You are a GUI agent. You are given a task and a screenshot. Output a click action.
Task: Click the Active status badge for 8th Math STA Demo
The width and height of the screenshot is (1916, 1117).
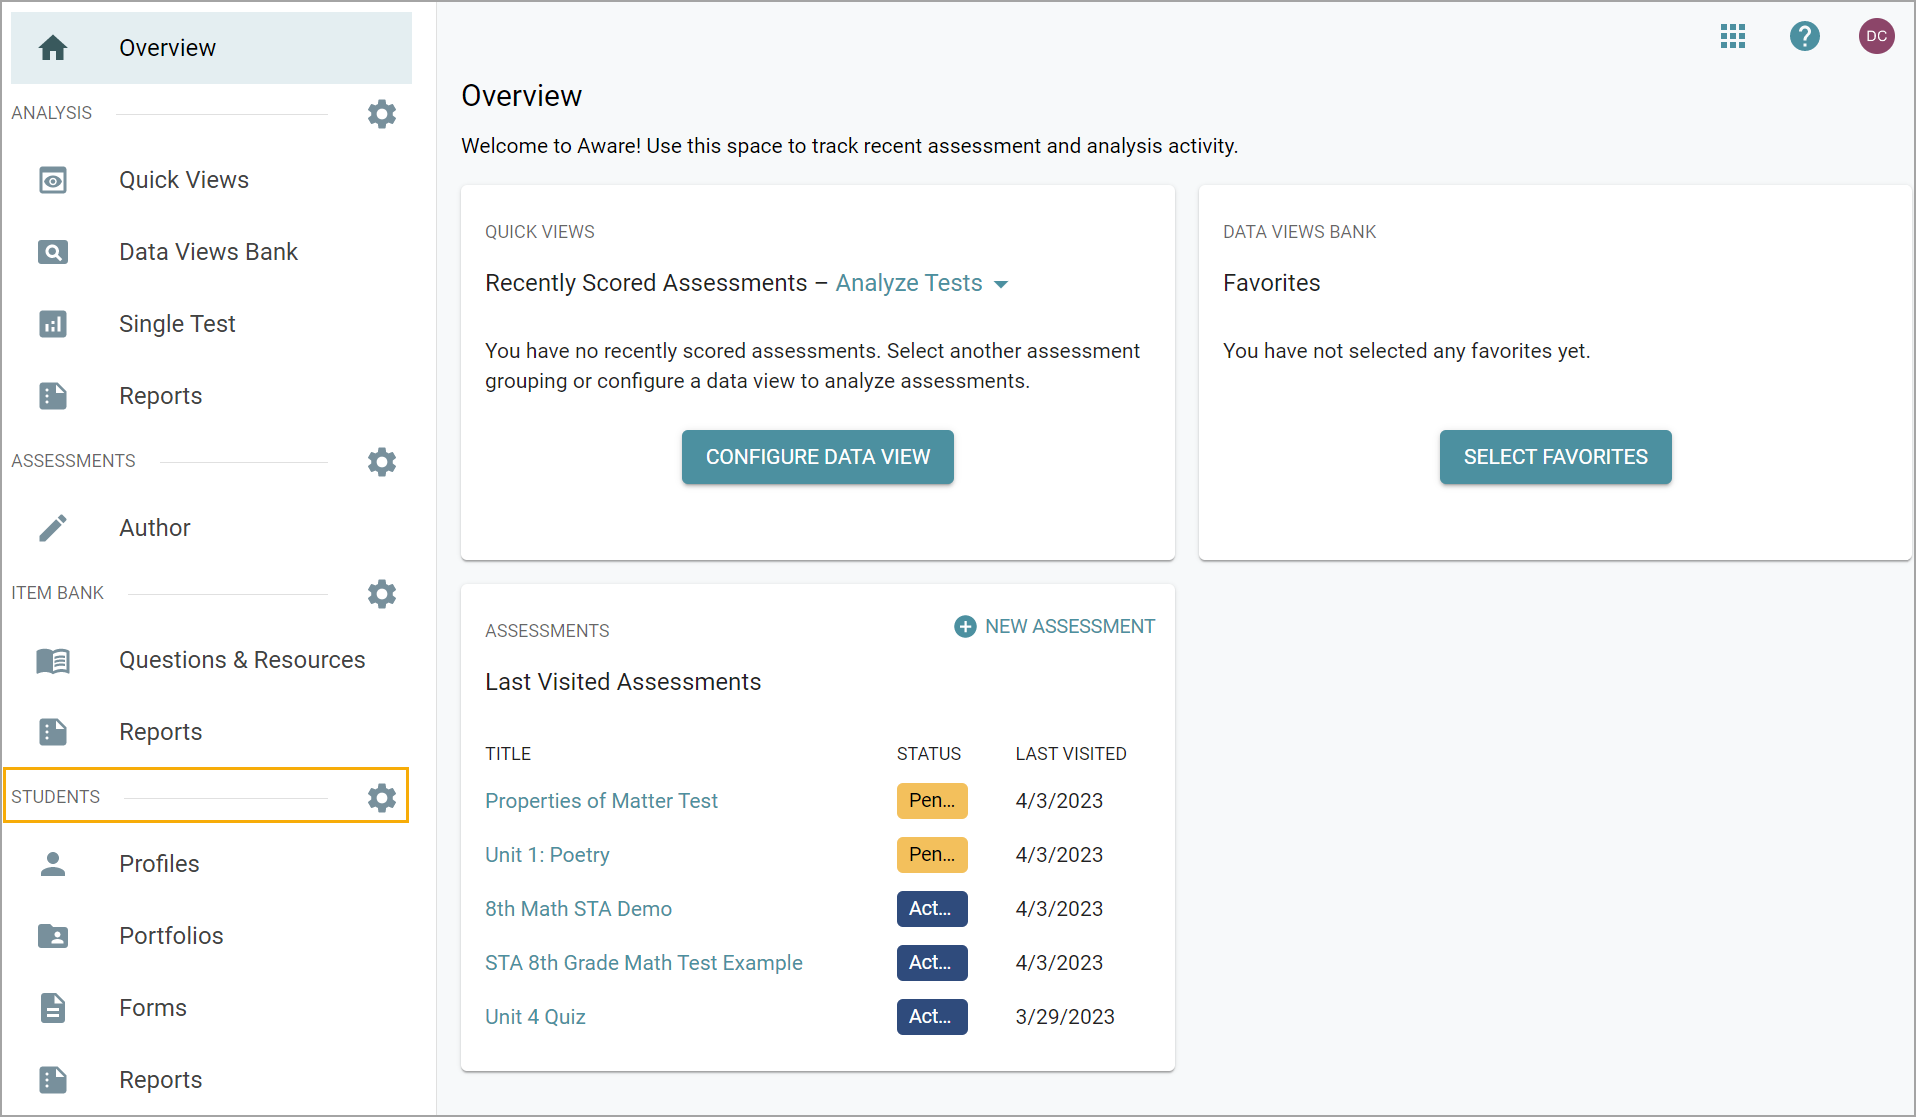[x=931, y=909]
